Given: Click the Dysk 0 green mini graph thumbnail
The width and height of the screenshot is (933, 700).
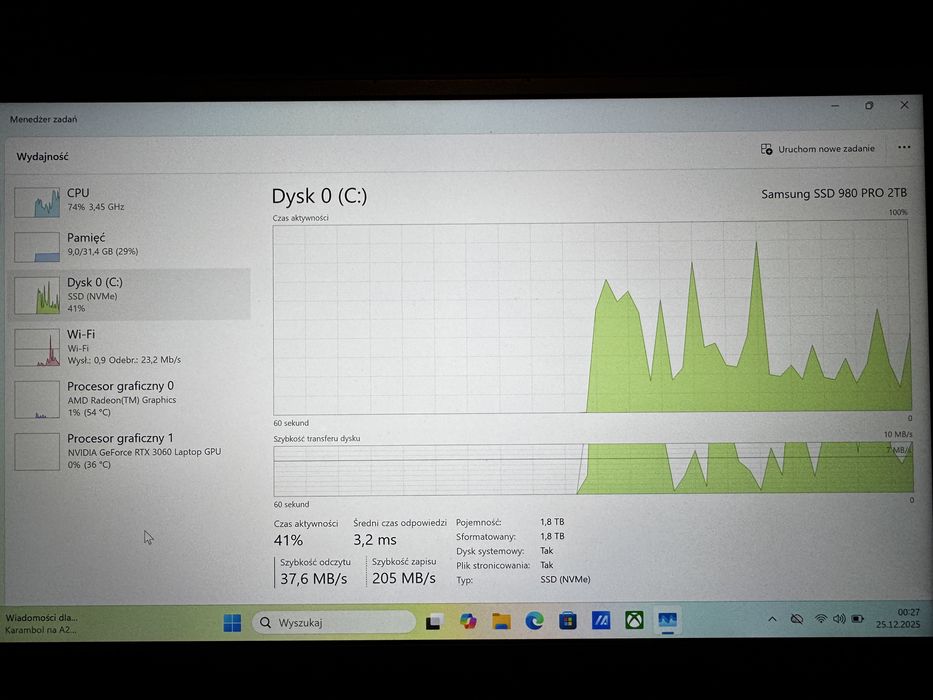Looking at the screenshot, I should click(x=37, y=296).
